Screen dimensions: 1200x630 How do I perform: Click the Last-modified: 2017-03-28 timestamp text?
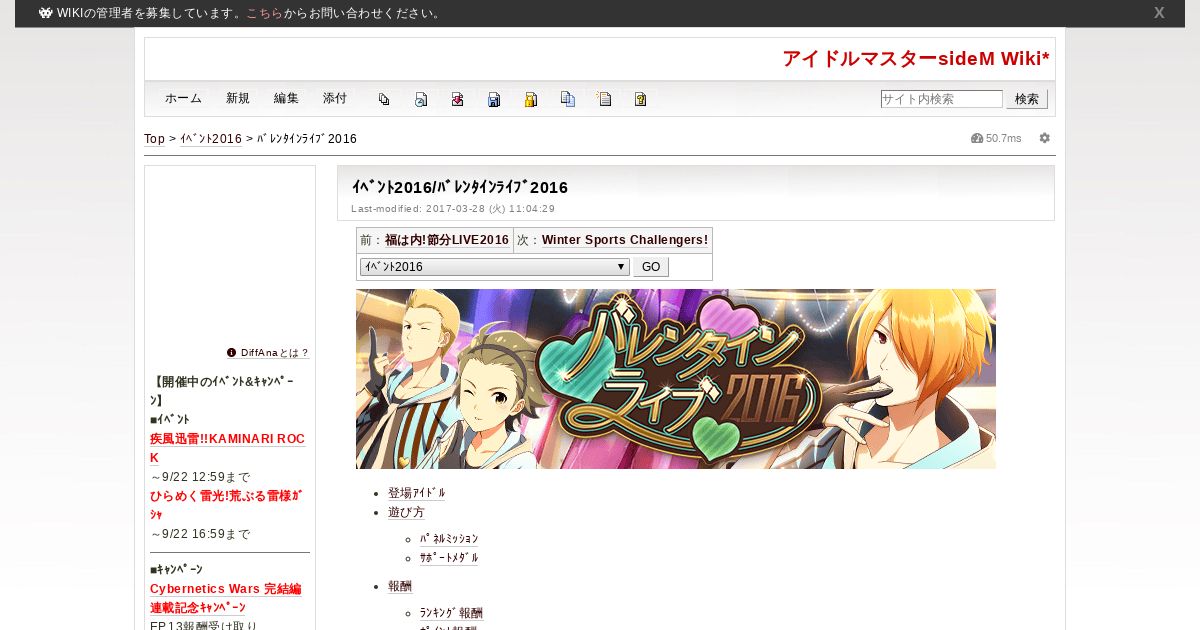(453, 209)
